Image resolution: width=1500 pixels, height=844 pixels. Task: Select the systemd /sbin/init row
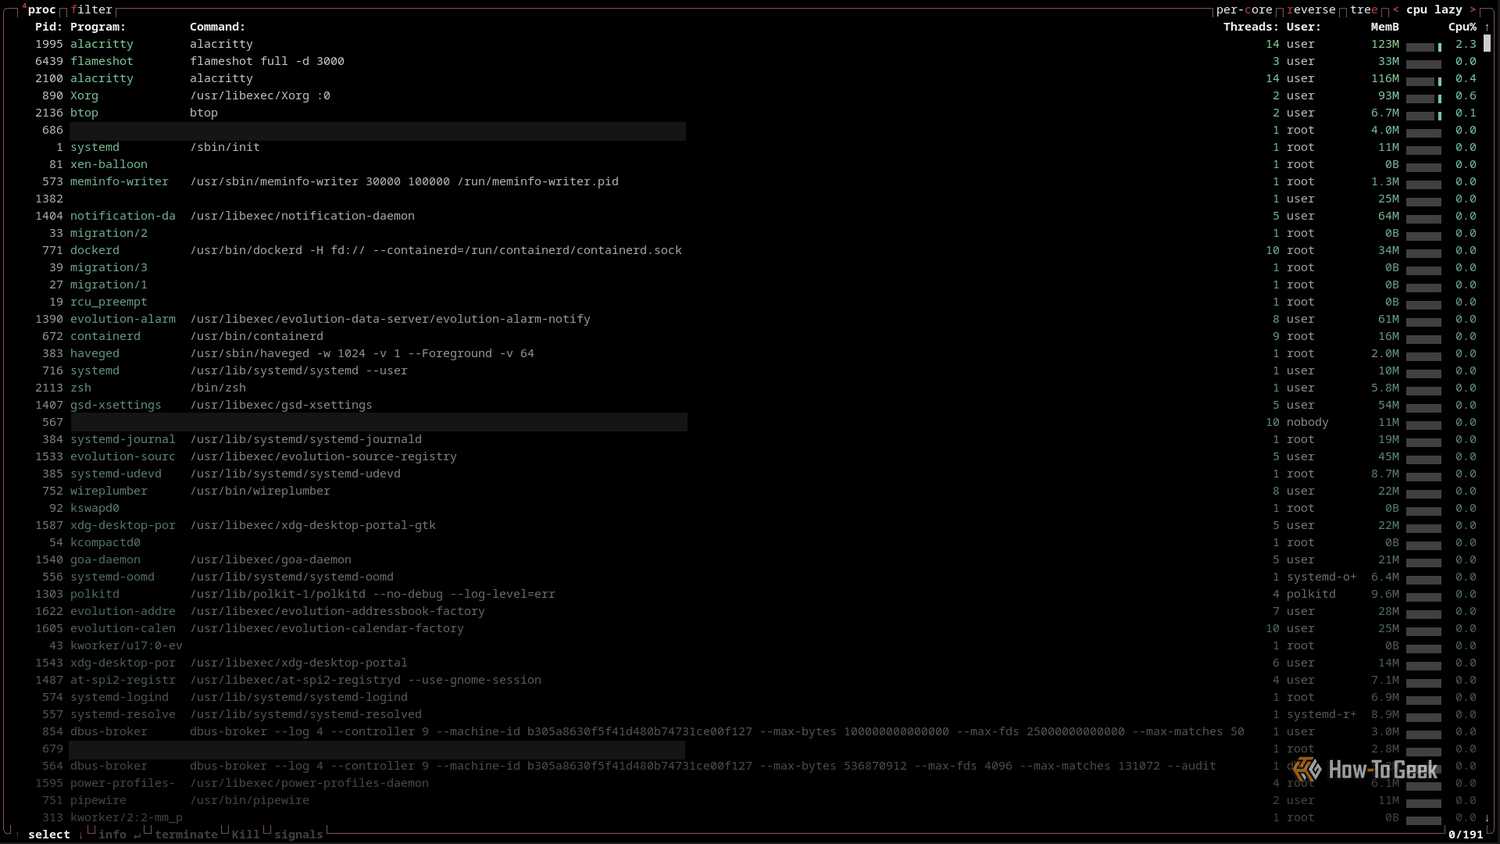click(x=755, y=147)
